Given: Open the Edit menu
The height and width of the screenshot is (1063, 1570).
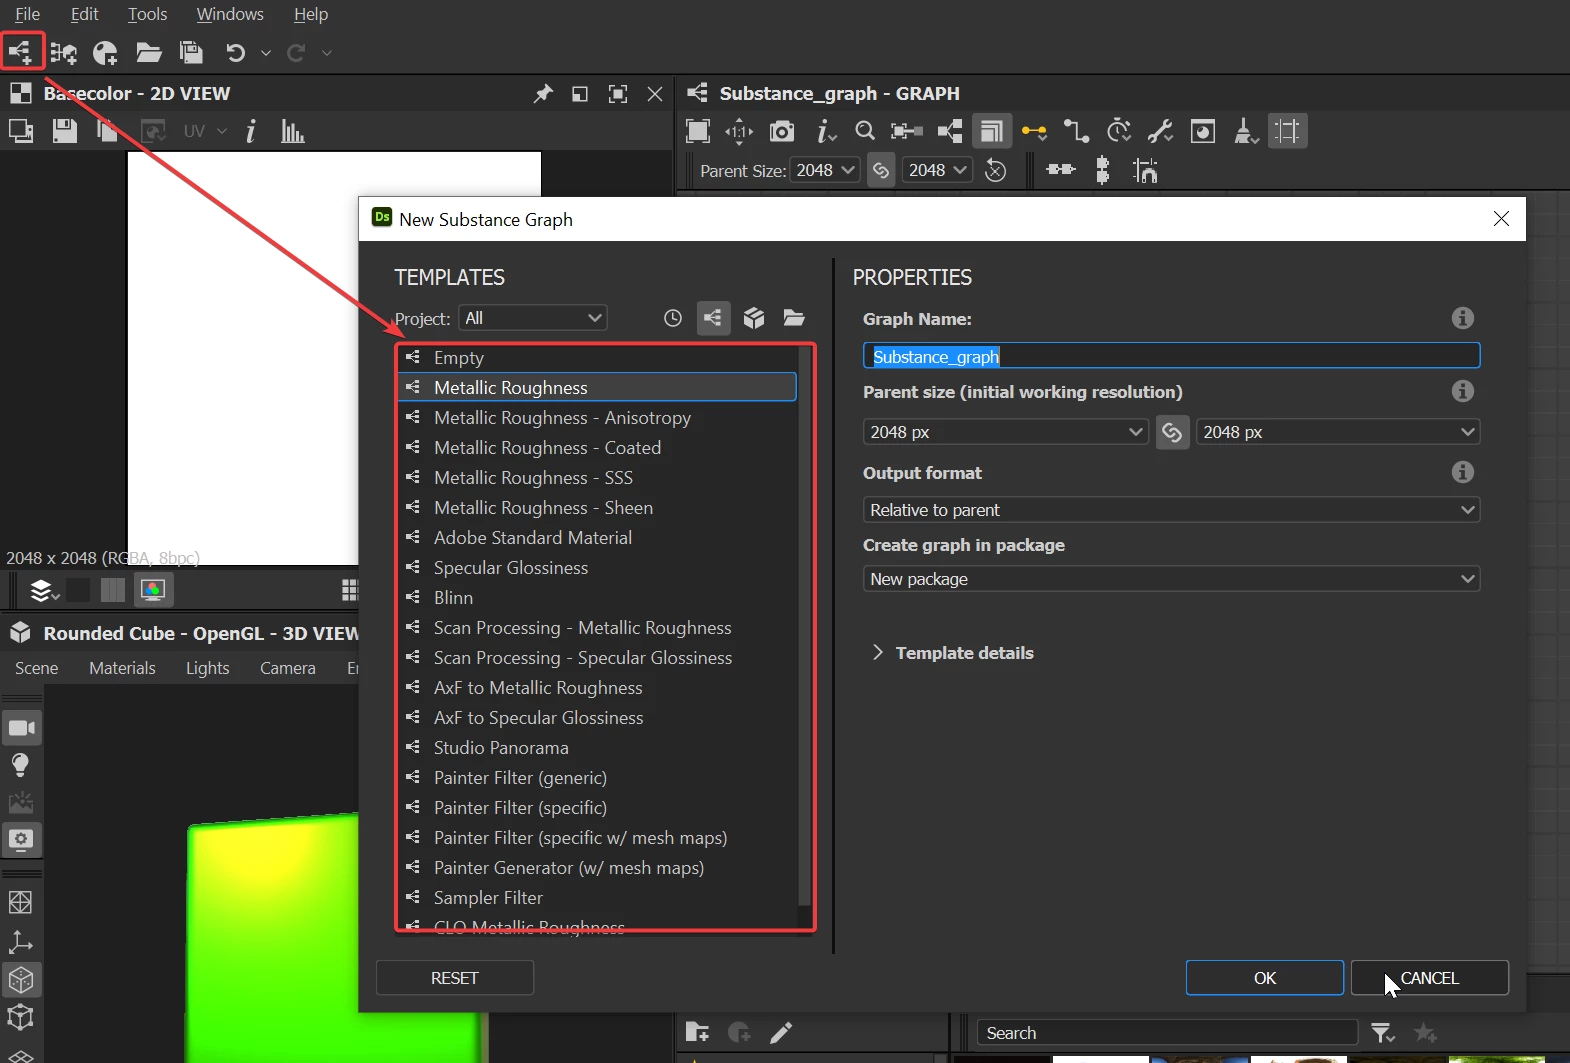Looking at the screenshot, I should (x=85, y=14).
